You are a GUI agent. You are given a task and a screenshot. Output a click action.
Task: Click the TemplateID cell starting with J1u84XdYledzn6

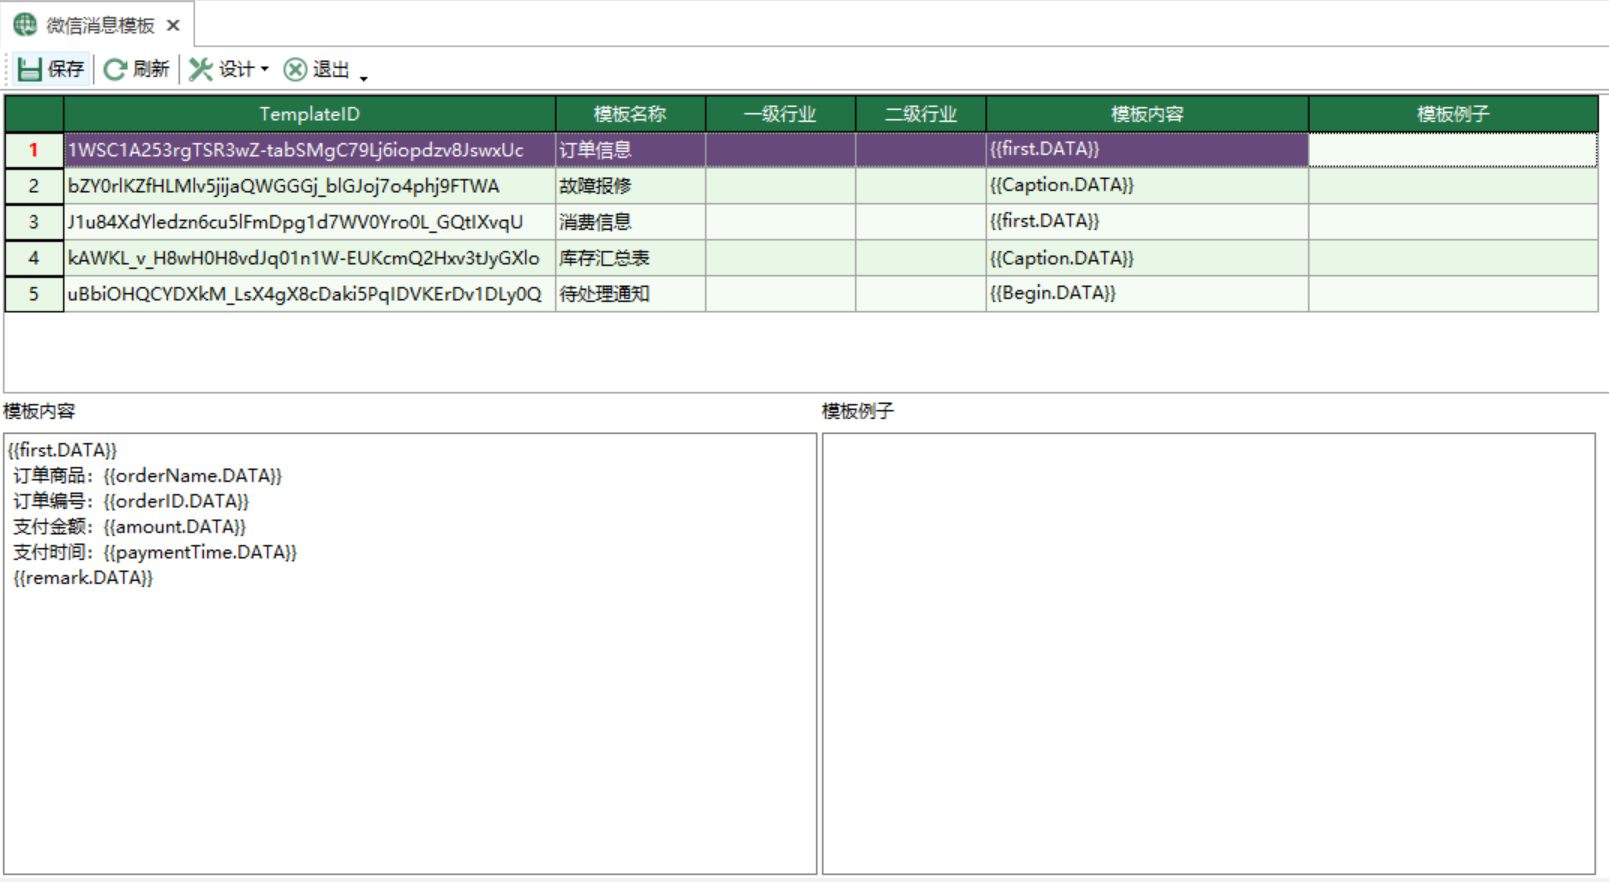pyautogui.click(x=310, y=222)
